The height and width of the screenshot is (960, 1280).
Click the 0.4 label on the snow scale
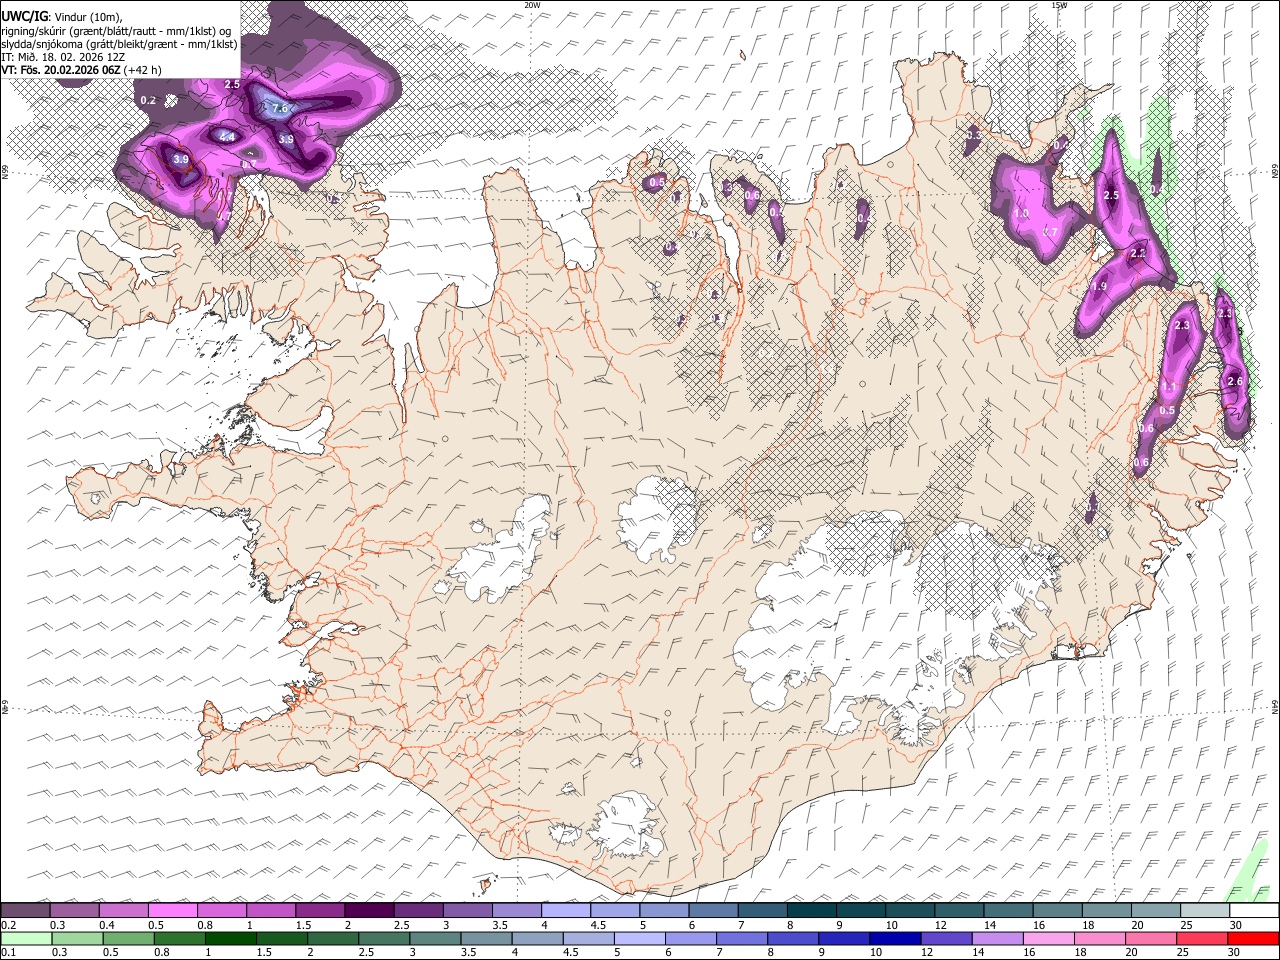point(107,925)
